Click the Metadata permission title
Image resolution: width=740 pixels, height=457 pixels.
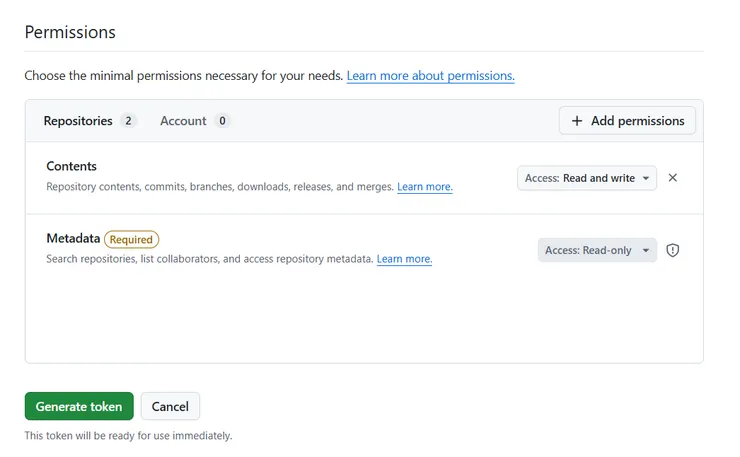(x=73, y=239)
